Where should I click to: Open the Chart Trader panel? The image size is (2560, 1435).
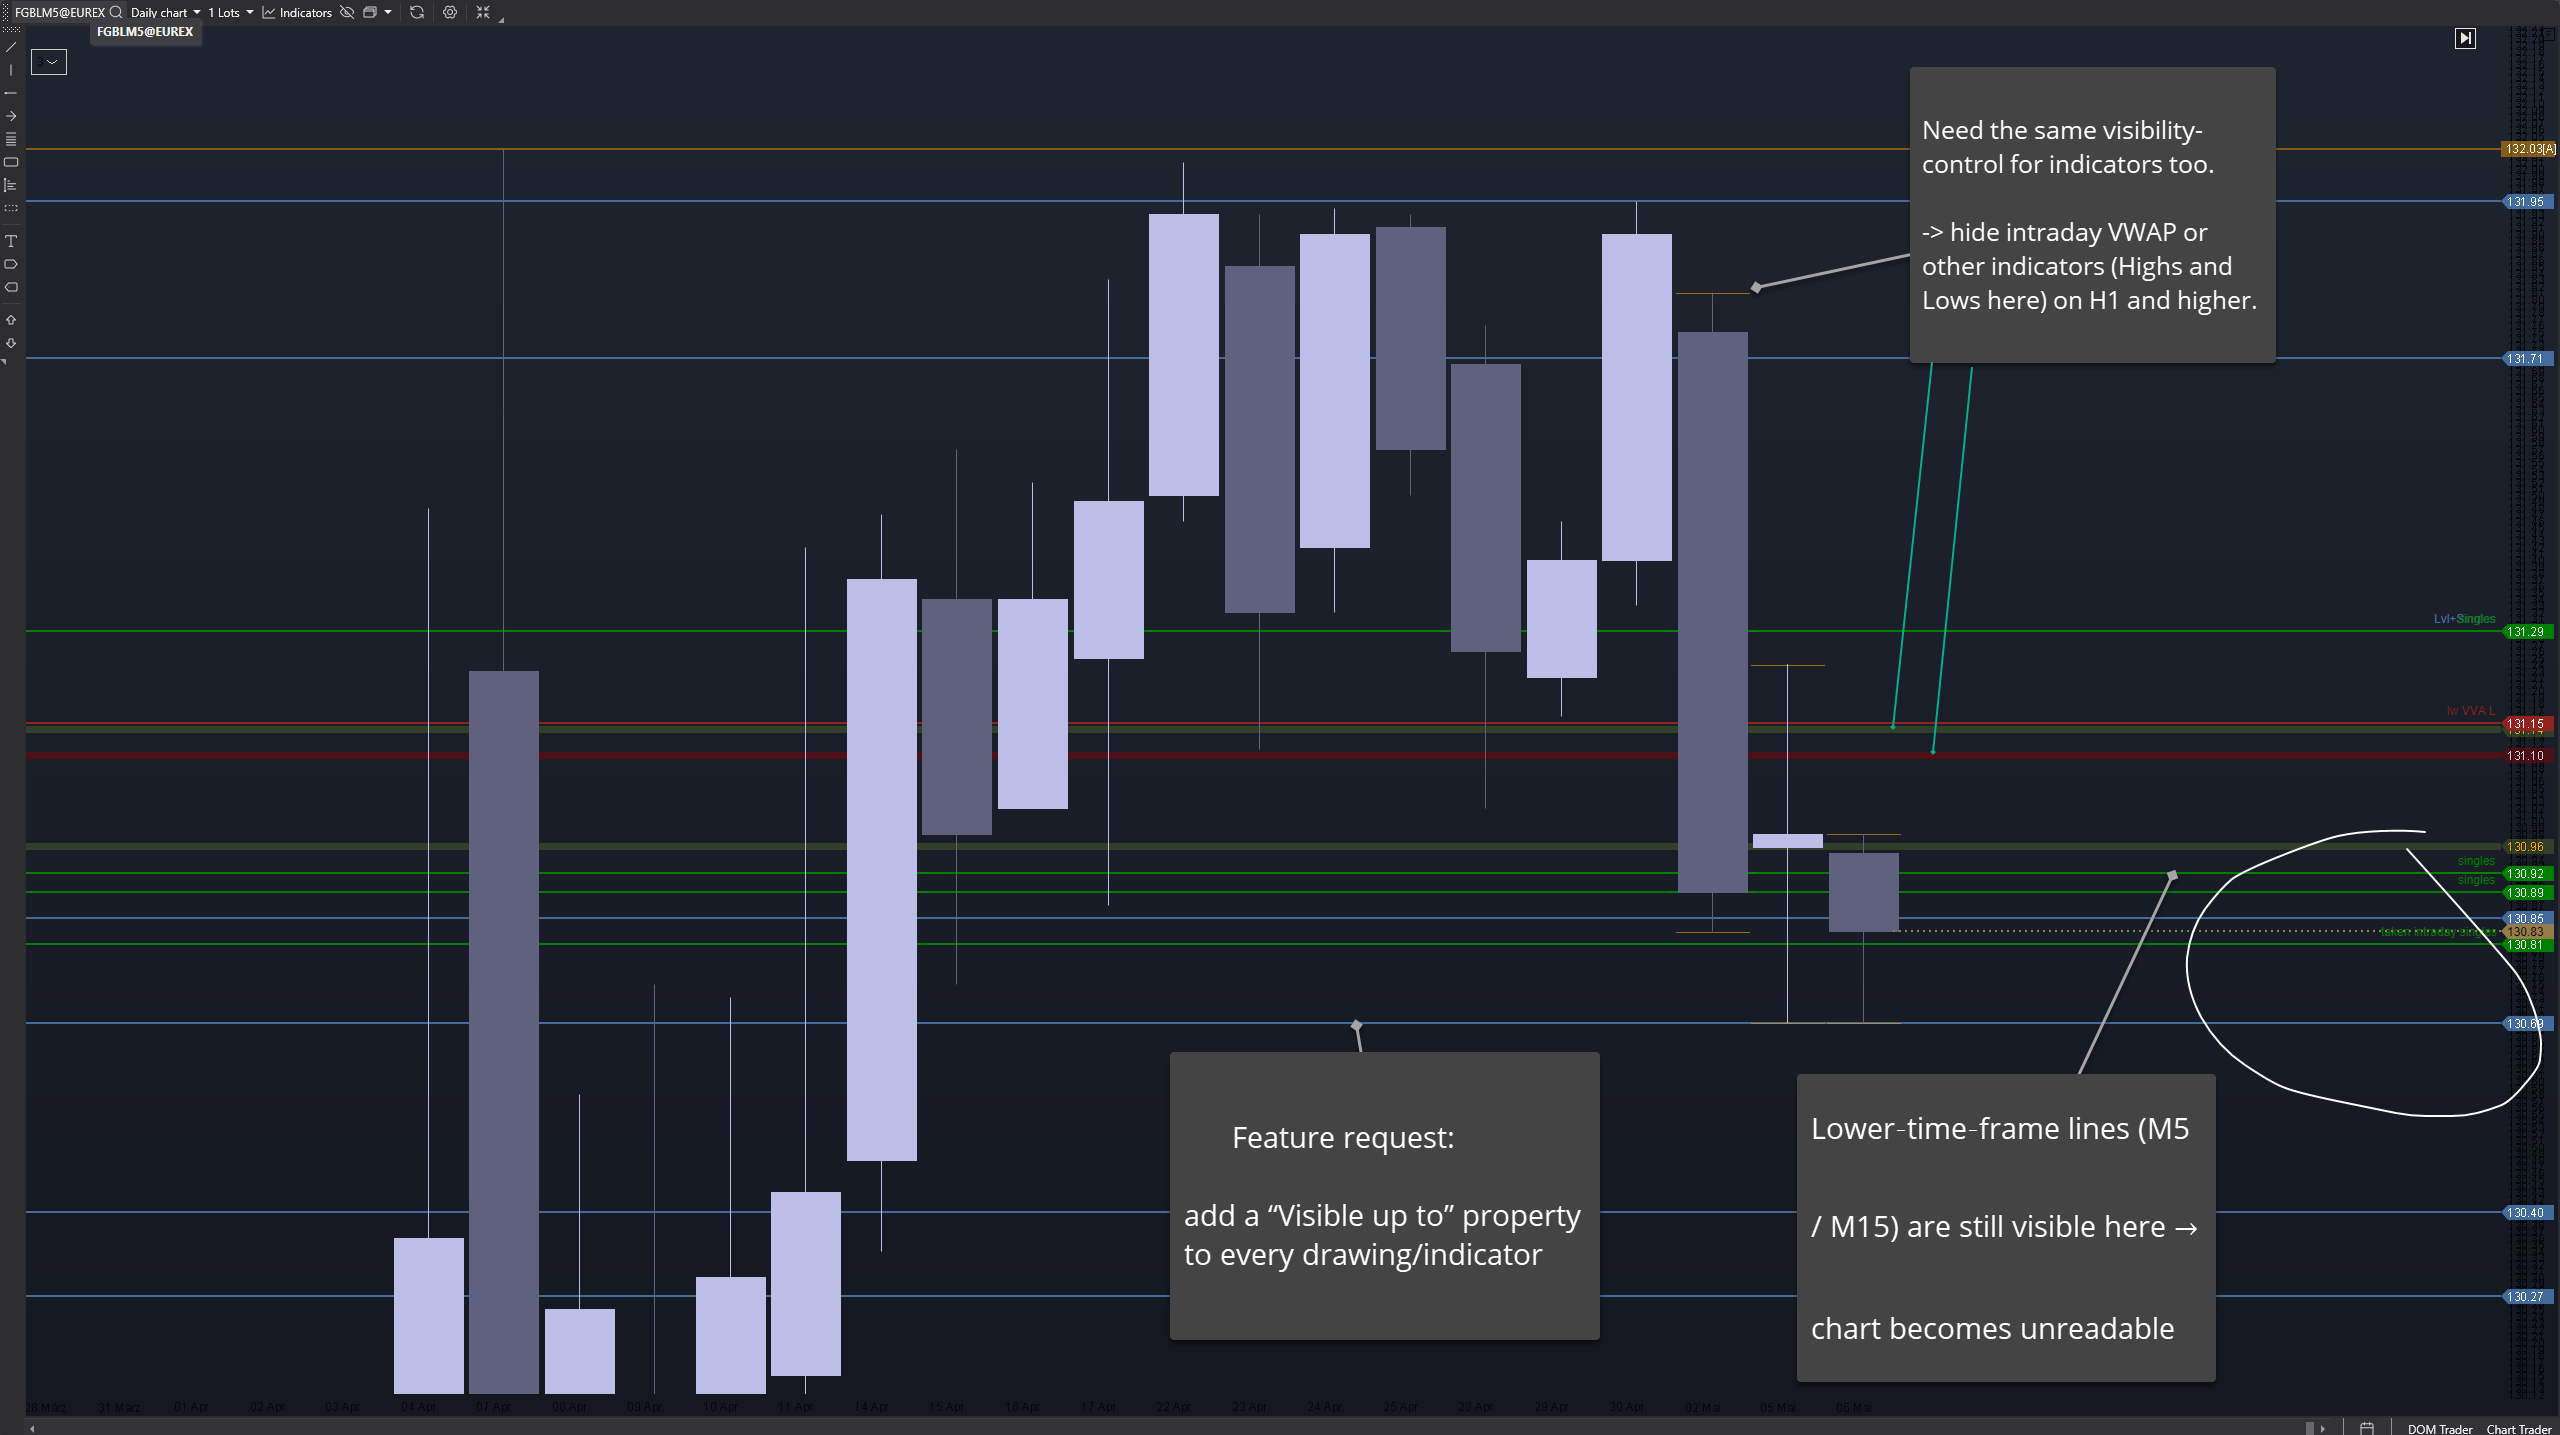pos(2518,1428)
